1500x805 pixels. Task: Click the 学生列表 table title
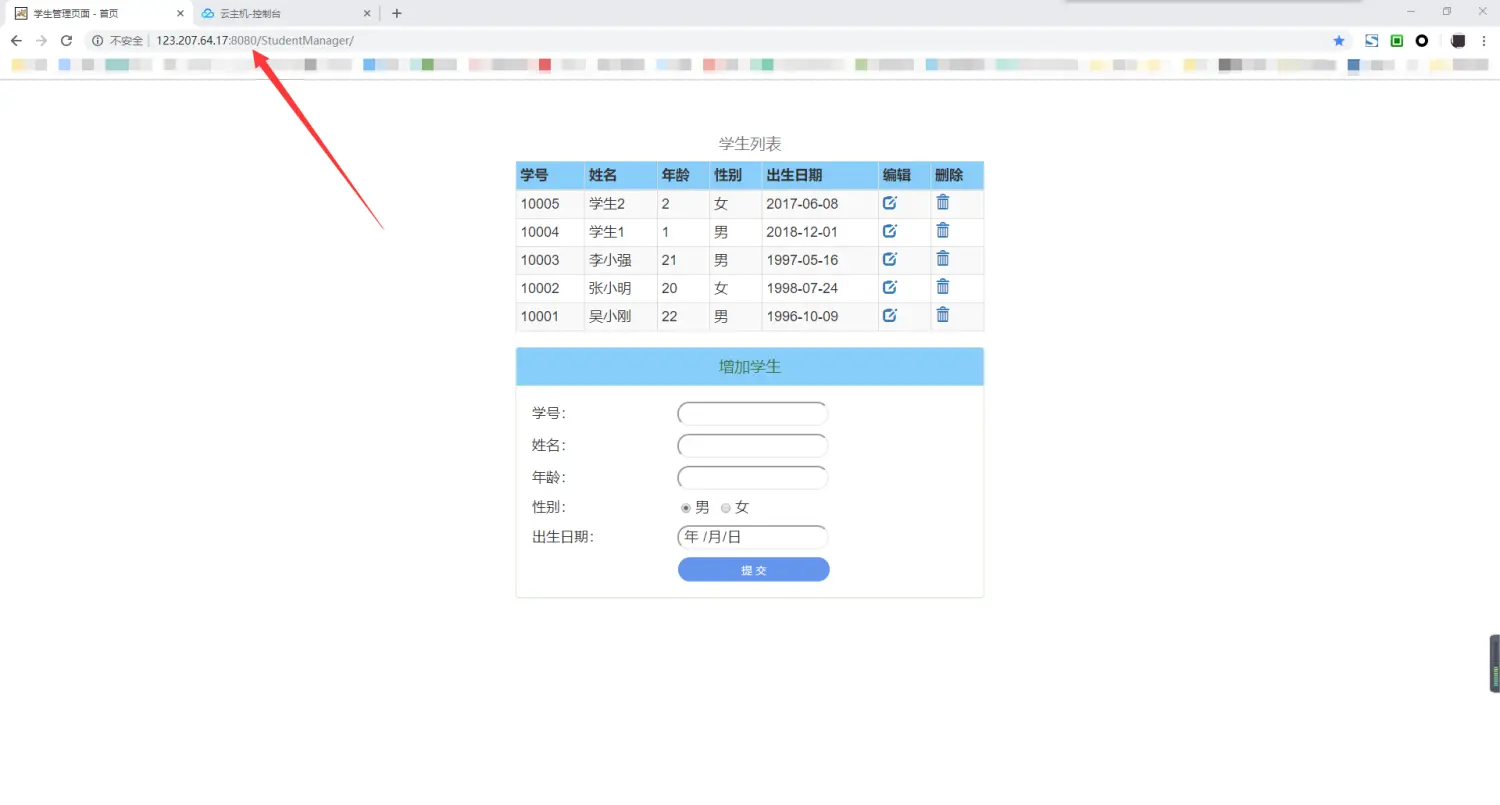click(x=750, y=144)
